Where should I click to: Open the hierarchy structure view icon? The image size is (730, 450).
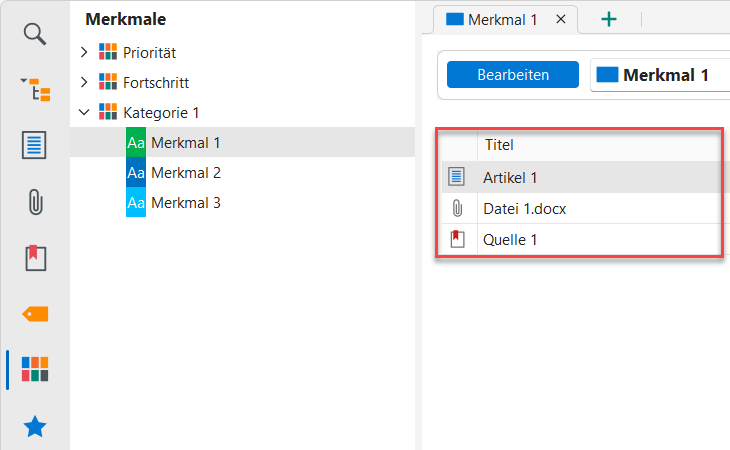coord(35,90)
